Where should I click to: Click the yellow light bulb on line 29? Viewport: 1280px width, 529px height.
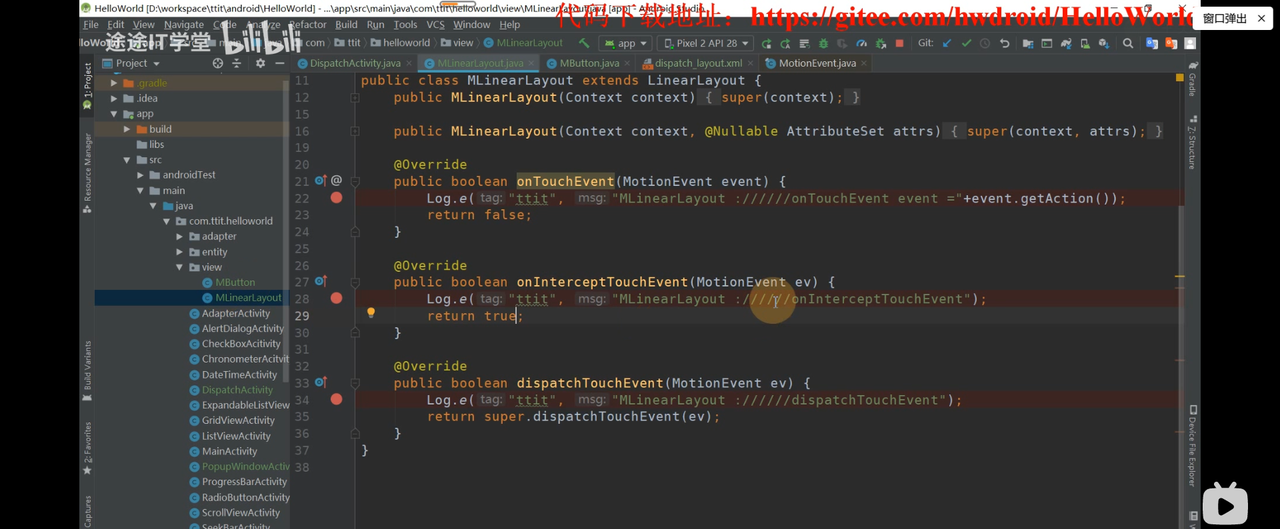[x=370, y=313]
